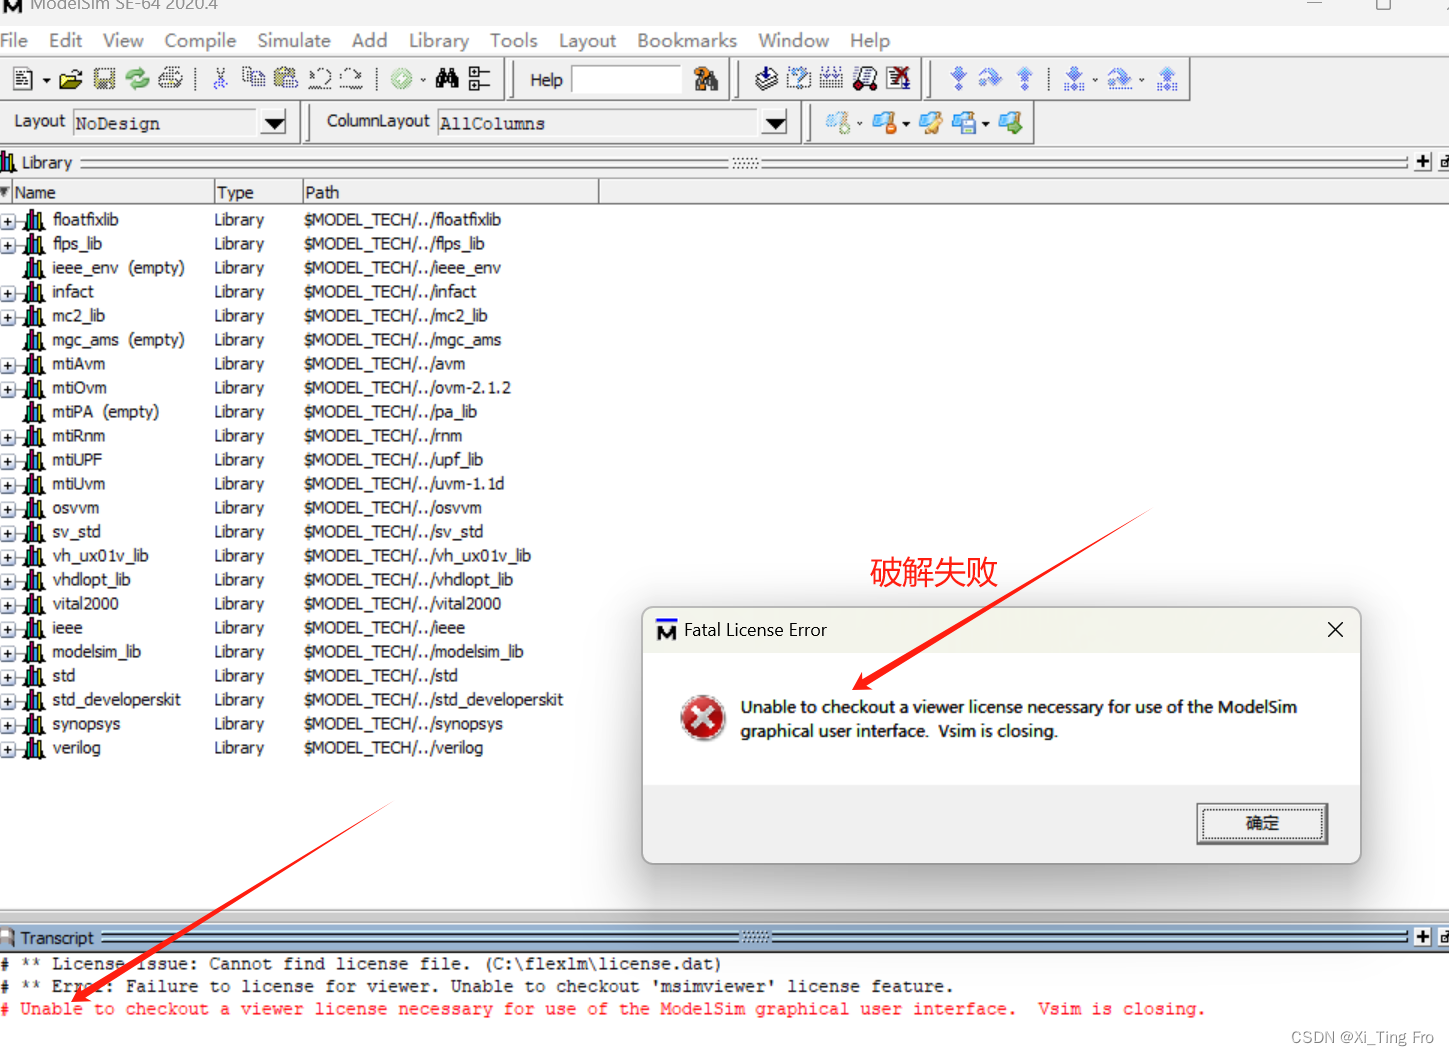This screenshot has width=1449, height=1056.
Task: Click the Find binoculars icon
Action: [447, 79]
